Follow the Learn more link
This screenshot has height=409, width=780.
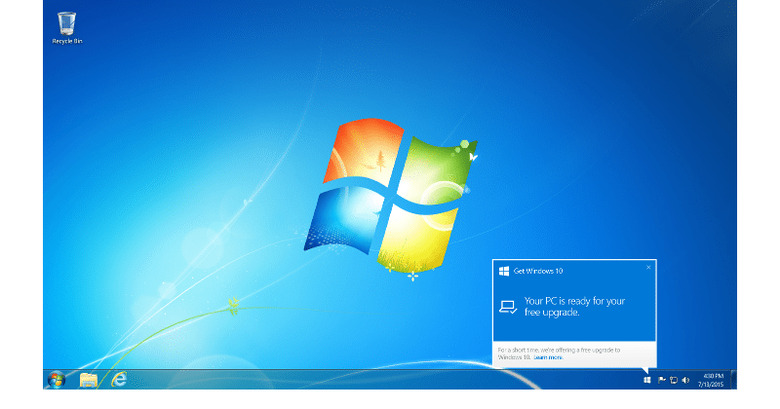(548, 357)
